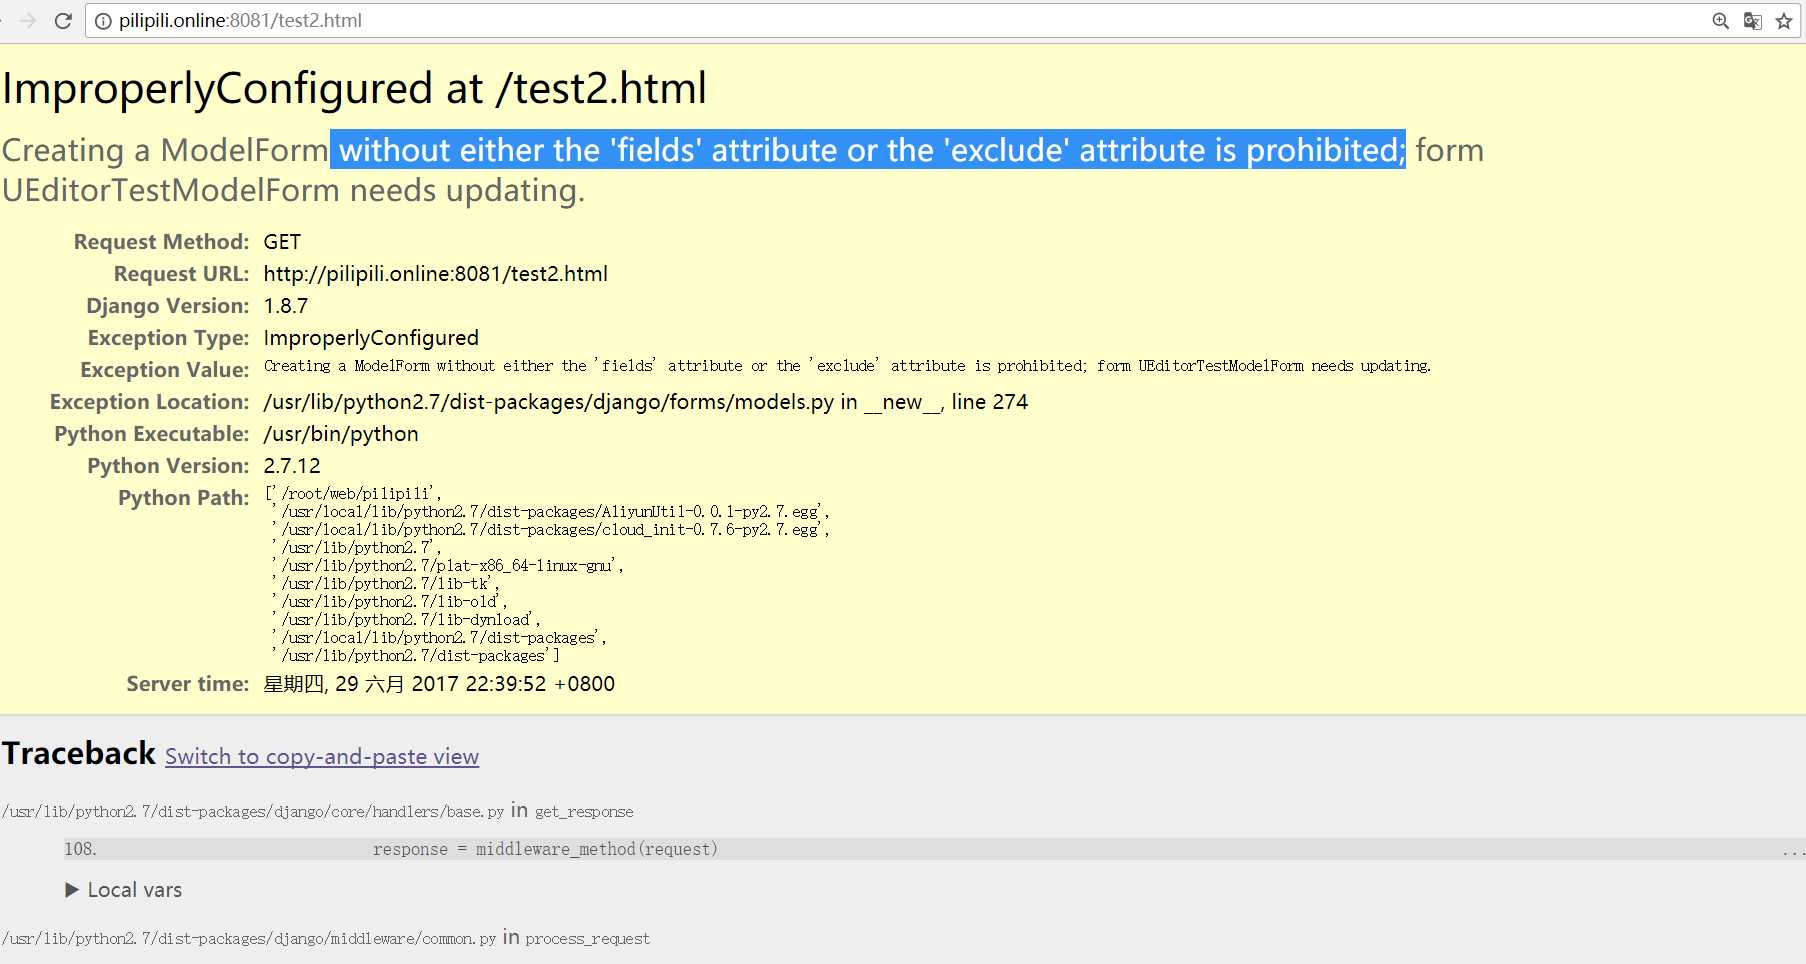Select the Server time value
The width and height of the screenshot is (1806, 964).
pos(439,684)
